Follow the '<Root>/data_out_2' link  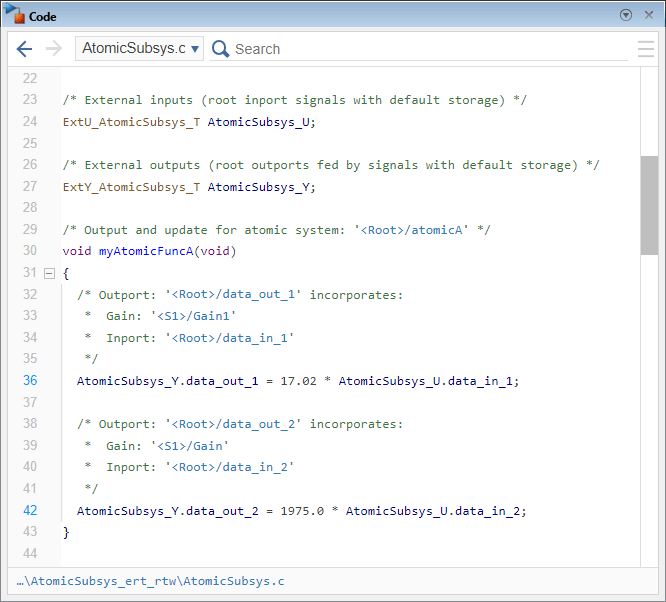tap(233, 424)
